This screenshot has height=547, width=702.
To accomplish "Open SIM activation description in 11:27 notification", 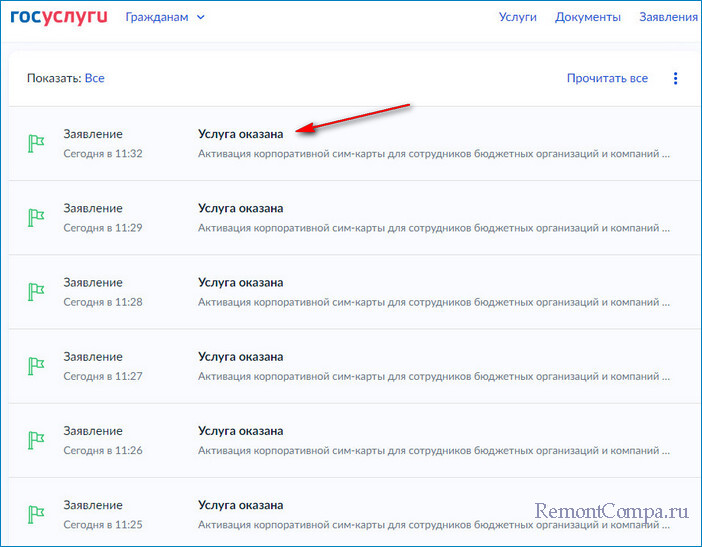I will pyautogui.click(x=434, y=376).
